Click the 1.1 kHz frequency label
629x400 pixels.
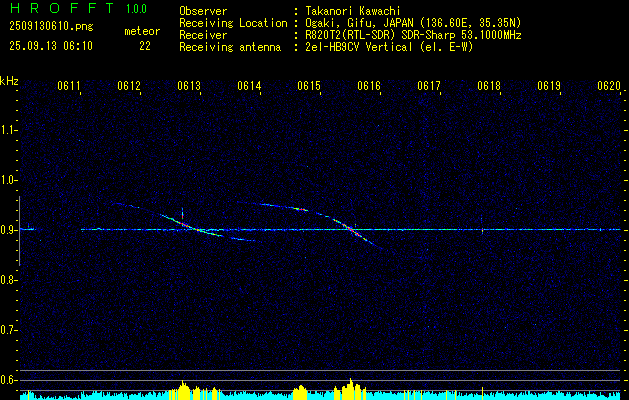point(8,130)
